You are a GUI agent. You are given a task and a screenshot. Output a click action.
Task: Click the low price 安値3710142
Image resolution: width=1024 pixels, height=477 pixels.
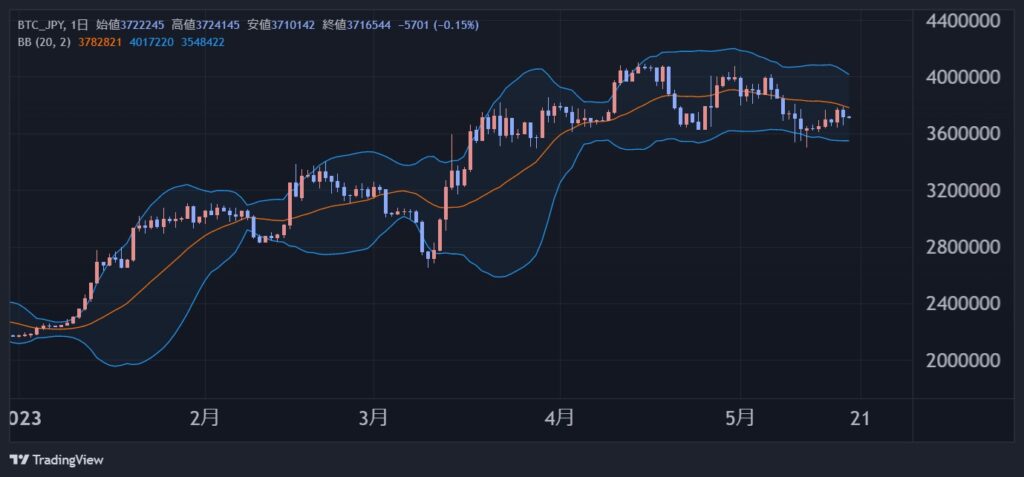click(281, 25)
